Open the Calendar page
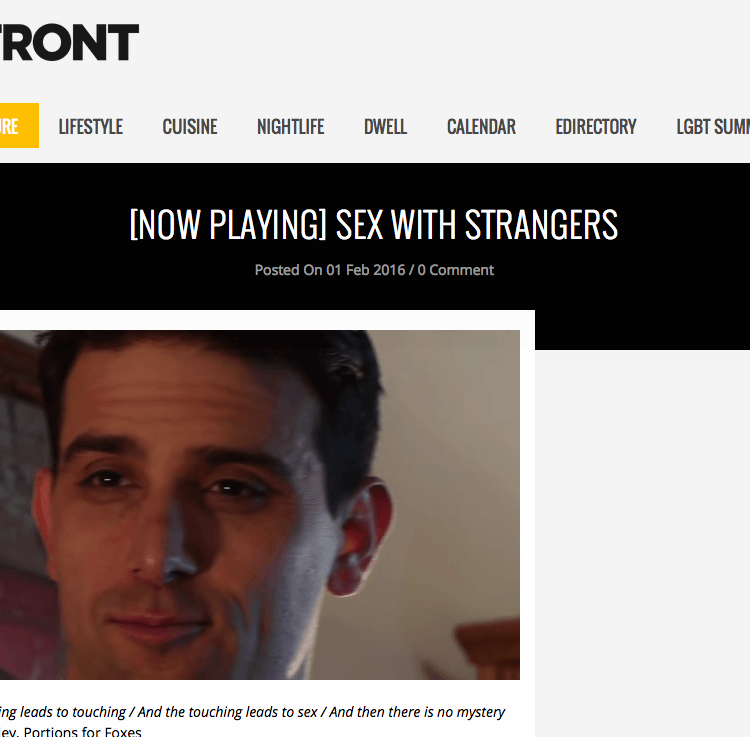 point(481,127)
